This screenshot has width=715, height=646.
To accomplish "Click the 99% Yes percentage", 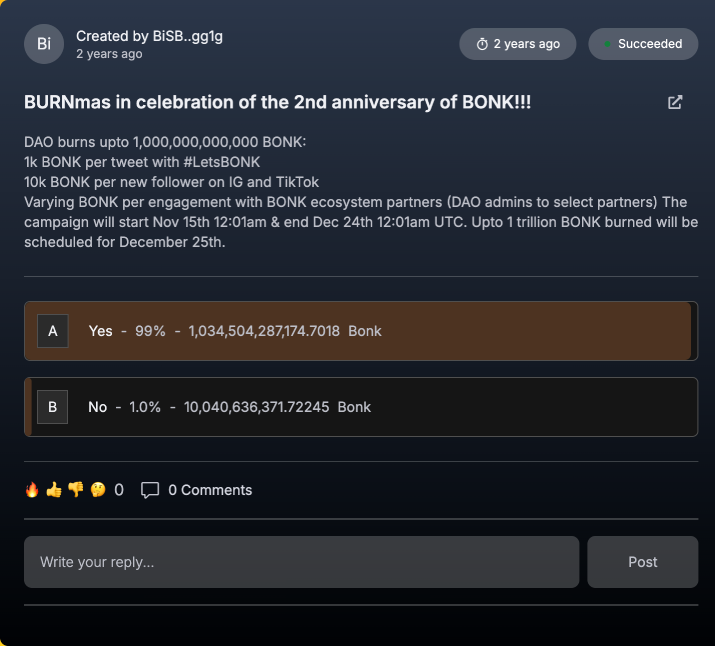I will coord(150,331).
